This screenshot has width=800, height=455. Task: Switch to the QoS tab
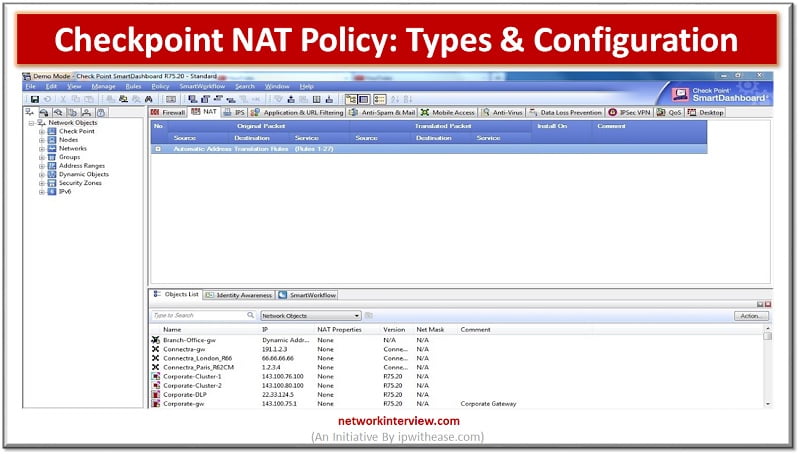(669, 112)
